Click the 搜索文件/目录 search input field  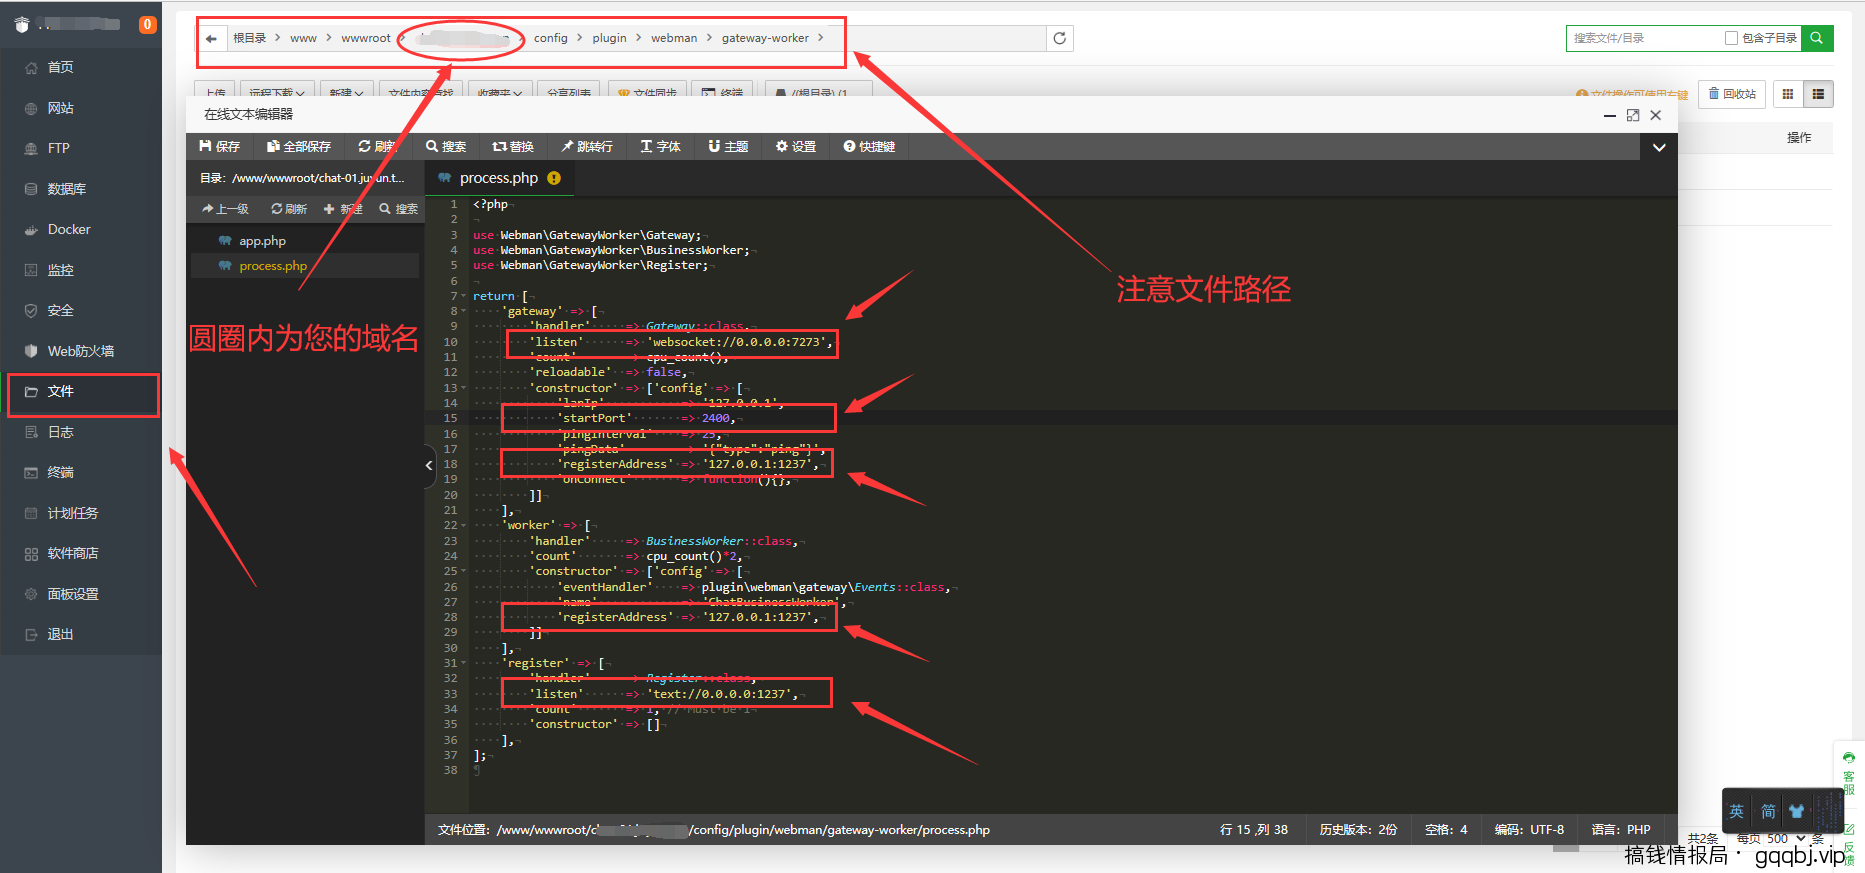pyautogui.click(x=1642, y=38)
